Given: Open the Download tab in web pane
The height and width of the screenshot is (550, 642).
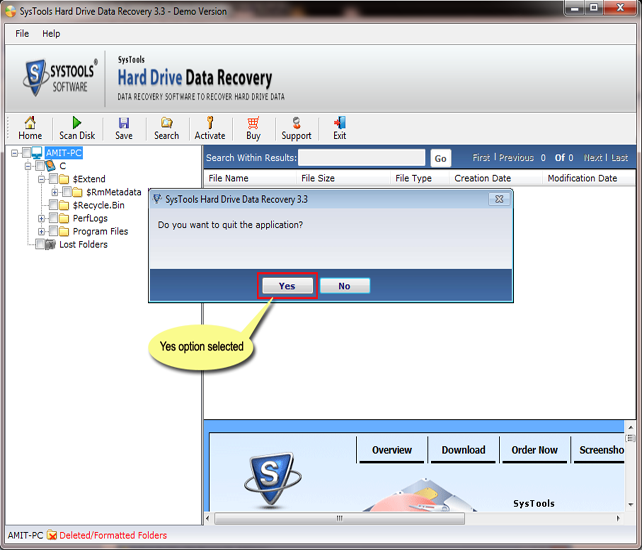Looking at the screenshot, I should (463, 450).
